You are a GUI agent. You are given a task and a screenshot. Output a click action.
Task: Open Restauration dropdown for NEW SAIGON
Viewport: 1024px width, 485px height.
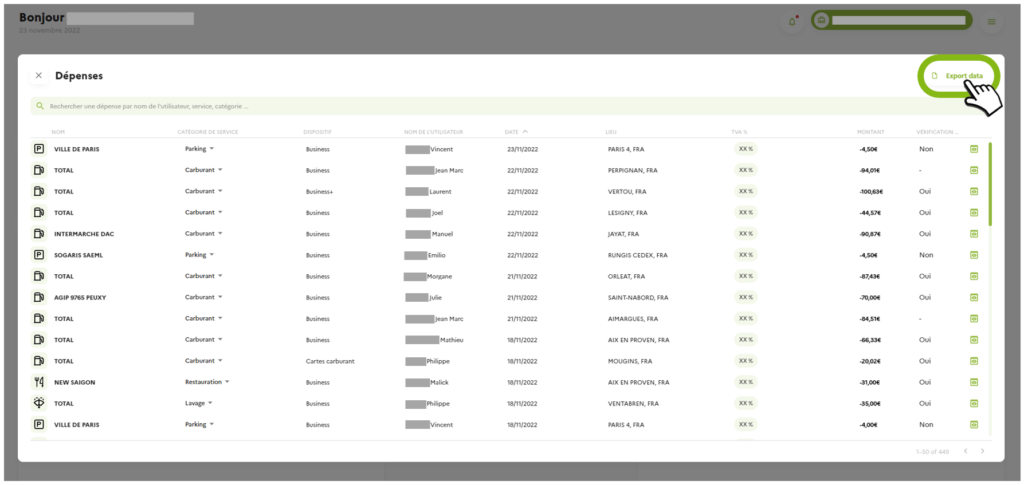click(207, 382)
